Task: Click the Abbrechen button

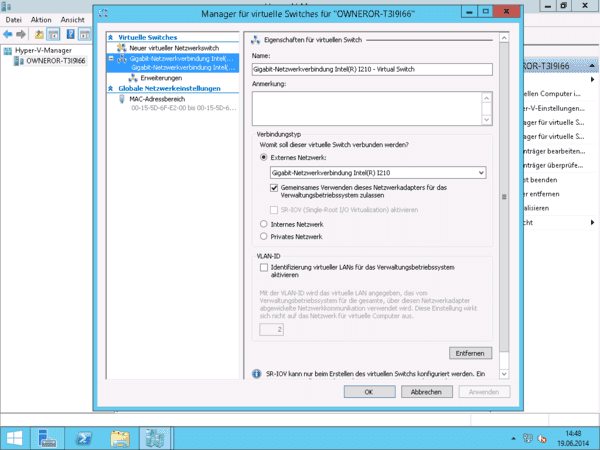Action: click(427, 392)
